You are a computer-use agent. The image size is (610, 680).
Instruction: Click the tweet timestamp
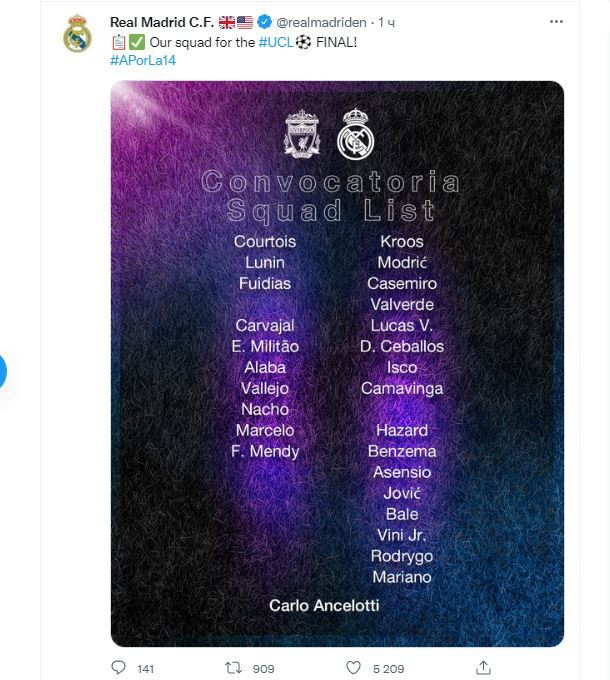point(386,22)
